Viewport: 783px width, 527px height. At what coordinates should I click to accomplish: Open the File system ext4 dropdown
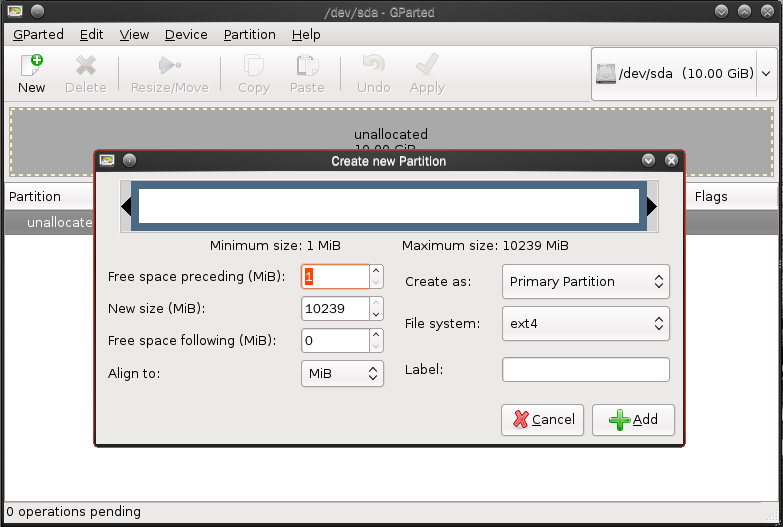[586, 324]
